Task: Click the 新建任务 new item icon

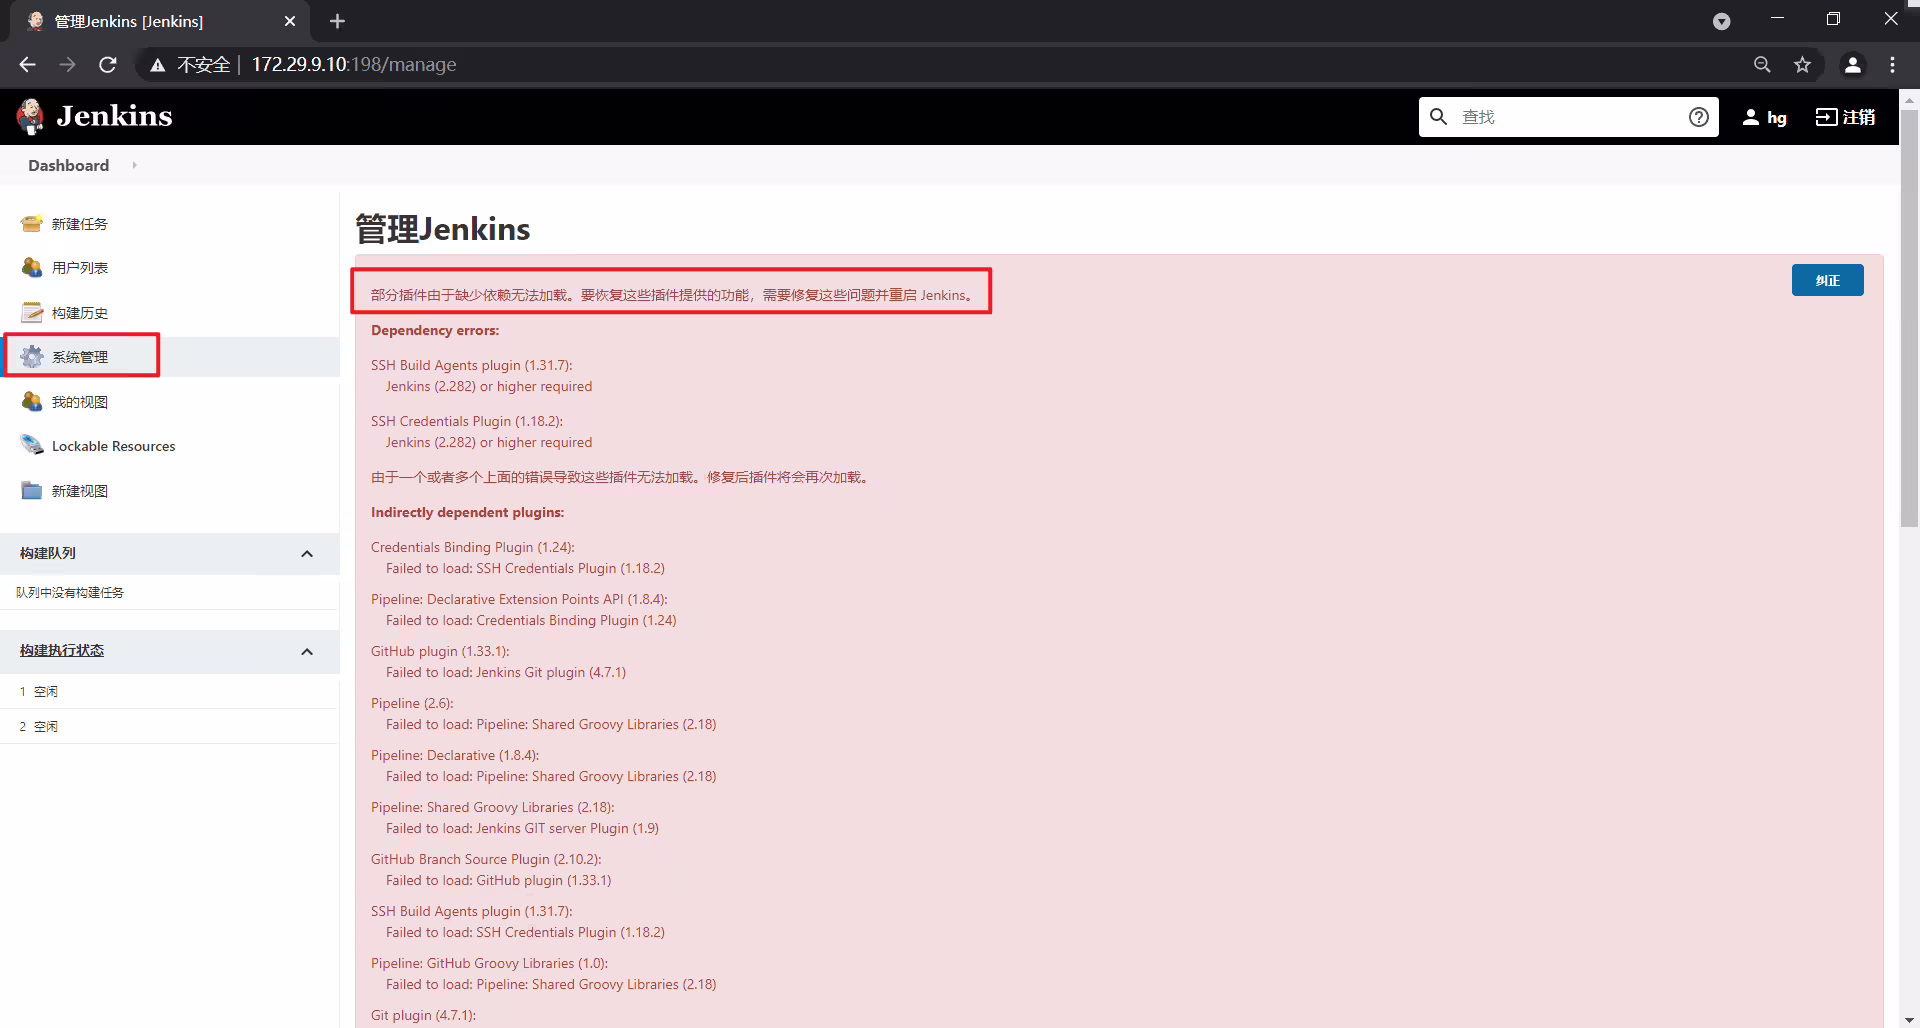Action: click(x=32, y=223)
